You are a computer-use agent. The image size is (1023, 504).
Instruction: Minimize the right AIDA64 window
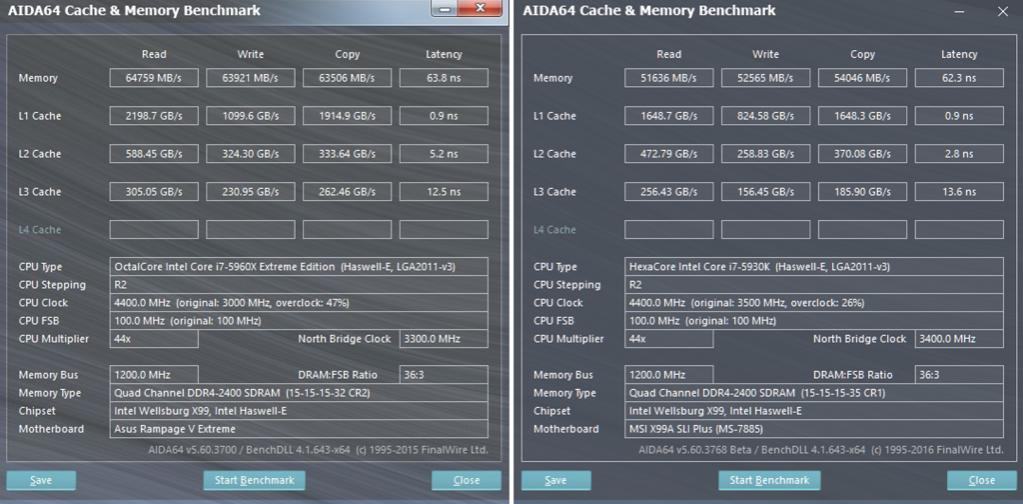click(x=958, y=11)
